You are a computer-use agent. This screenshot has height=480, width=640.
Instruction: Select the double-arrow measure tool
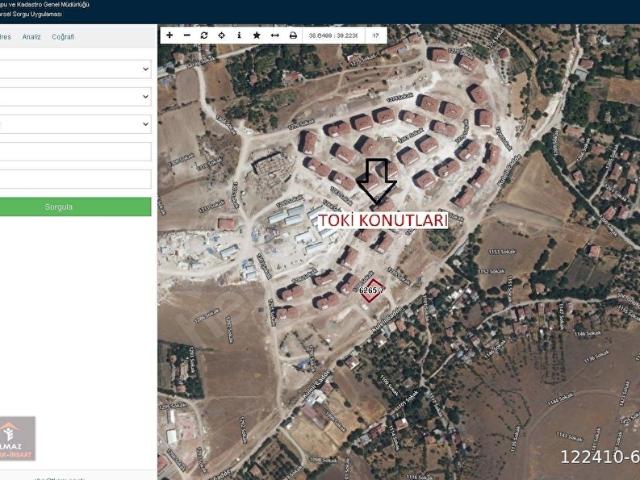tap(275, 36)
